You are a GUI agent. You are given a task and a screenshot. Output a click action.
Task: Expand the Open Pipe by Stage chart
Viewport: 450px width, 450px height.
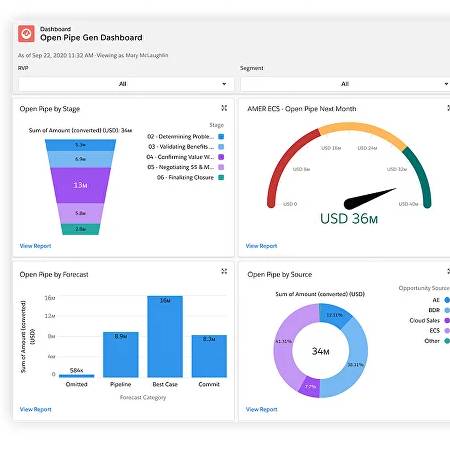[224, 108]
